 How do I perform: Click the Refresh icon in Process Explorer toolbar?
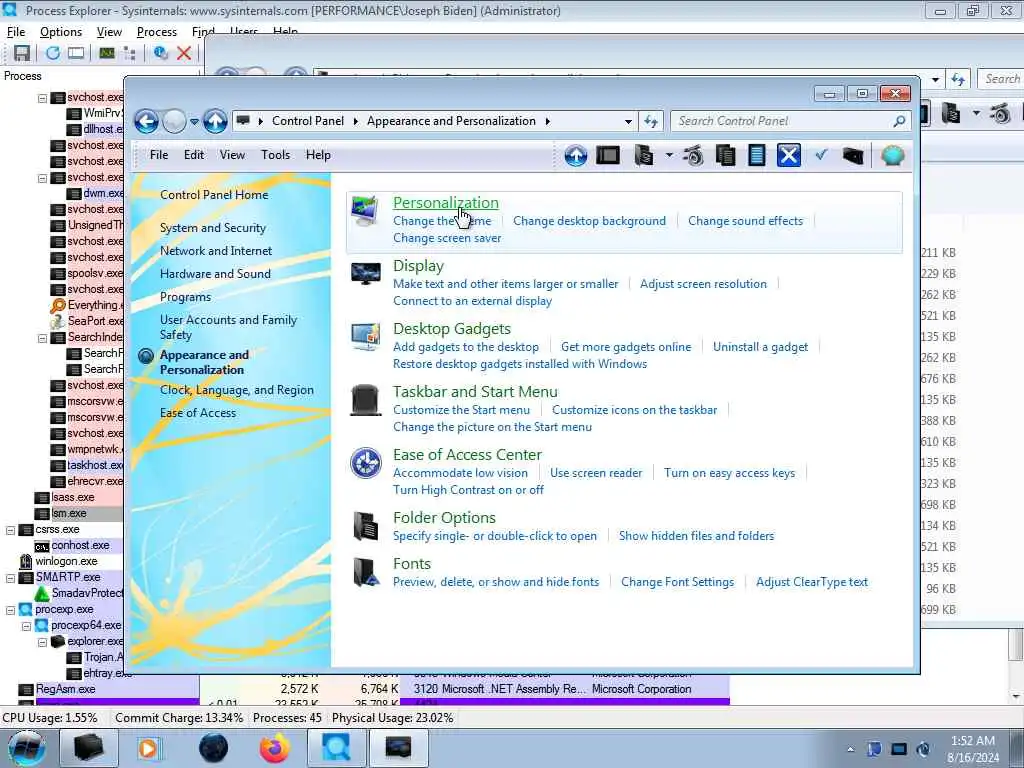coord(53,53)
